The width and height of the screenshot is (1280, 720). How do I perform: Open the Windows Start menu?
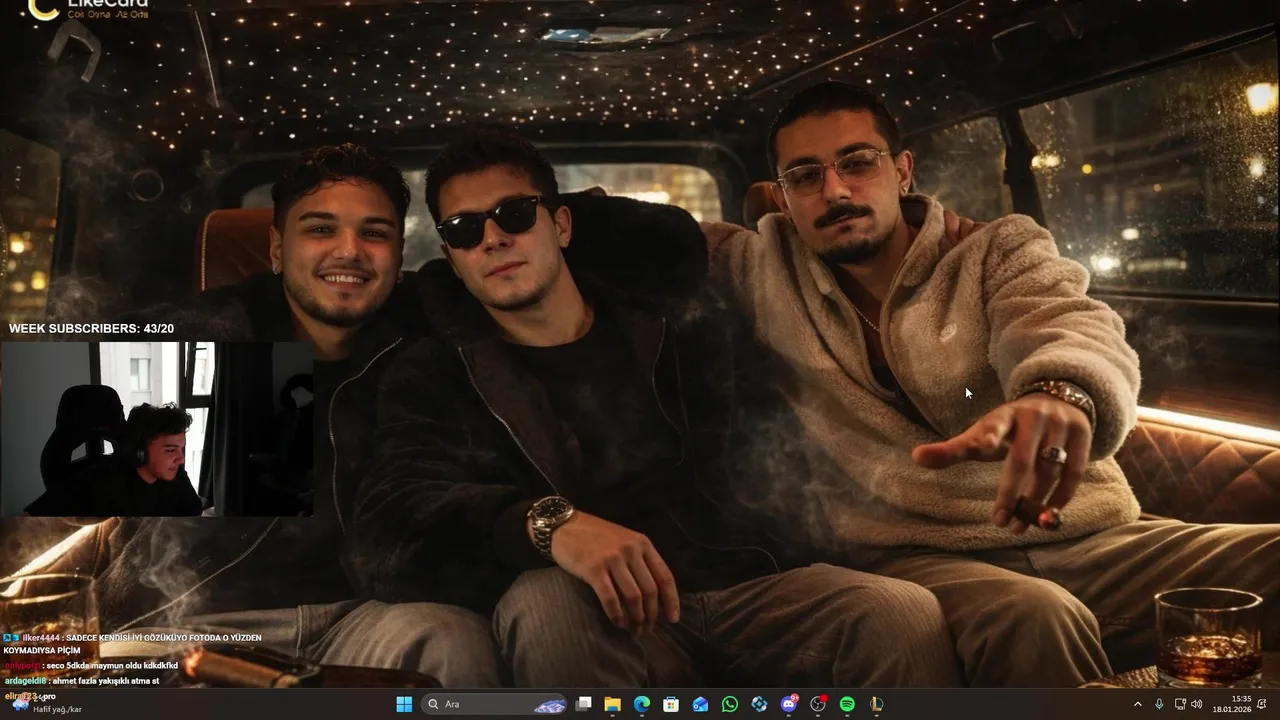tap(404, 704)
